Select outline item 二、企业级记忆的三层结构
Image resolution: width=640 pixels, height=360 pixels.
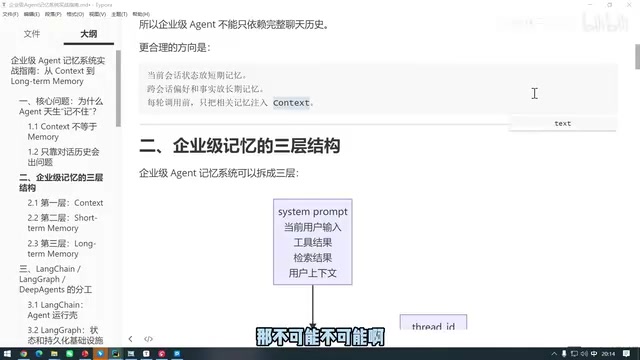tap(61, 182)
